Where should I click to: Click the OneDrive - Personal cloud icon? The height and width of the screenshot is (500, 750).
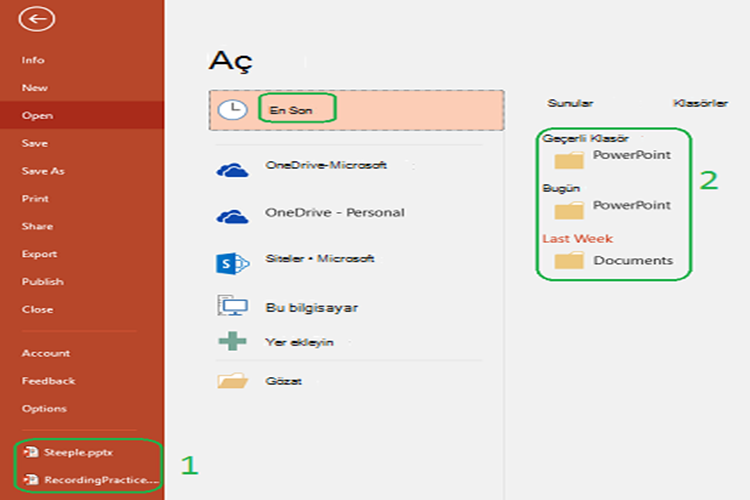pos(232,216)
